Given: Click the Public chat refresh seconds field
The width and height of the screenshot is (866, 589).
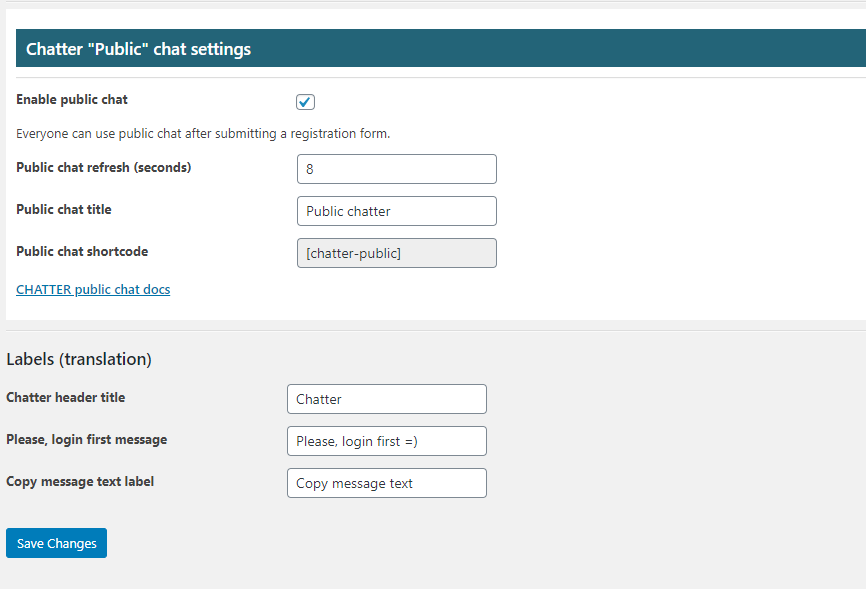Looking at the screenshot, I should [397, 169].
